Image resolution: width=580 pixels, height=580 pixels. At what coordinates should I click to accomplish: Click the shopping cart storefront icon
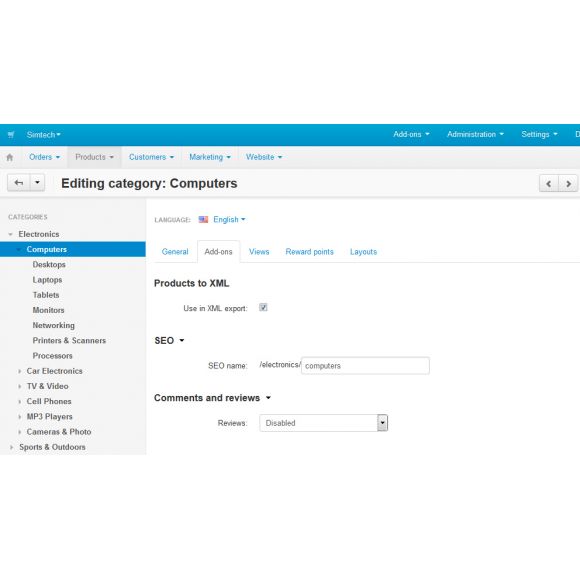pos(11,135)
